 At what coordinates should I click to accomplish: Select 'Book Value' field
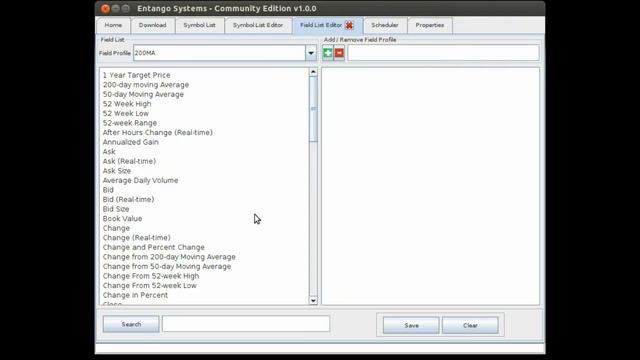122,219
